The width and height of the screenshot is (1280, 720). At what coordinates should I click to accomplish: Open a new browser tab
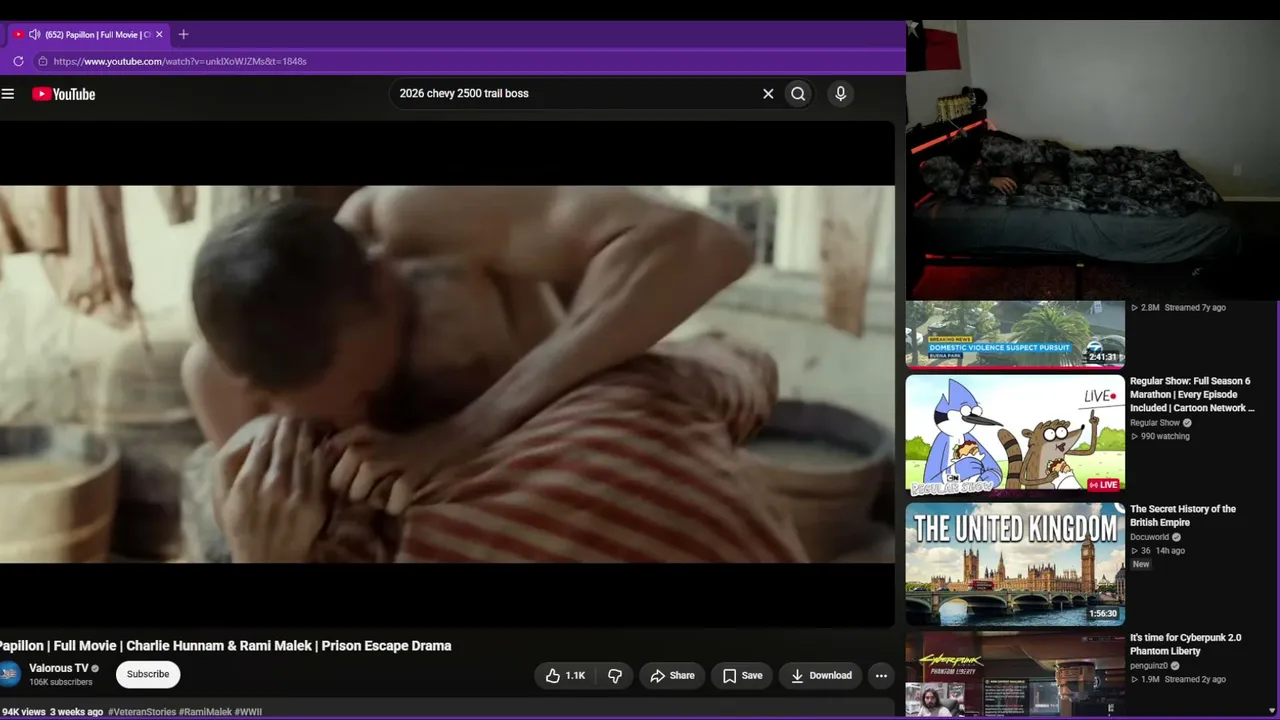183,34
